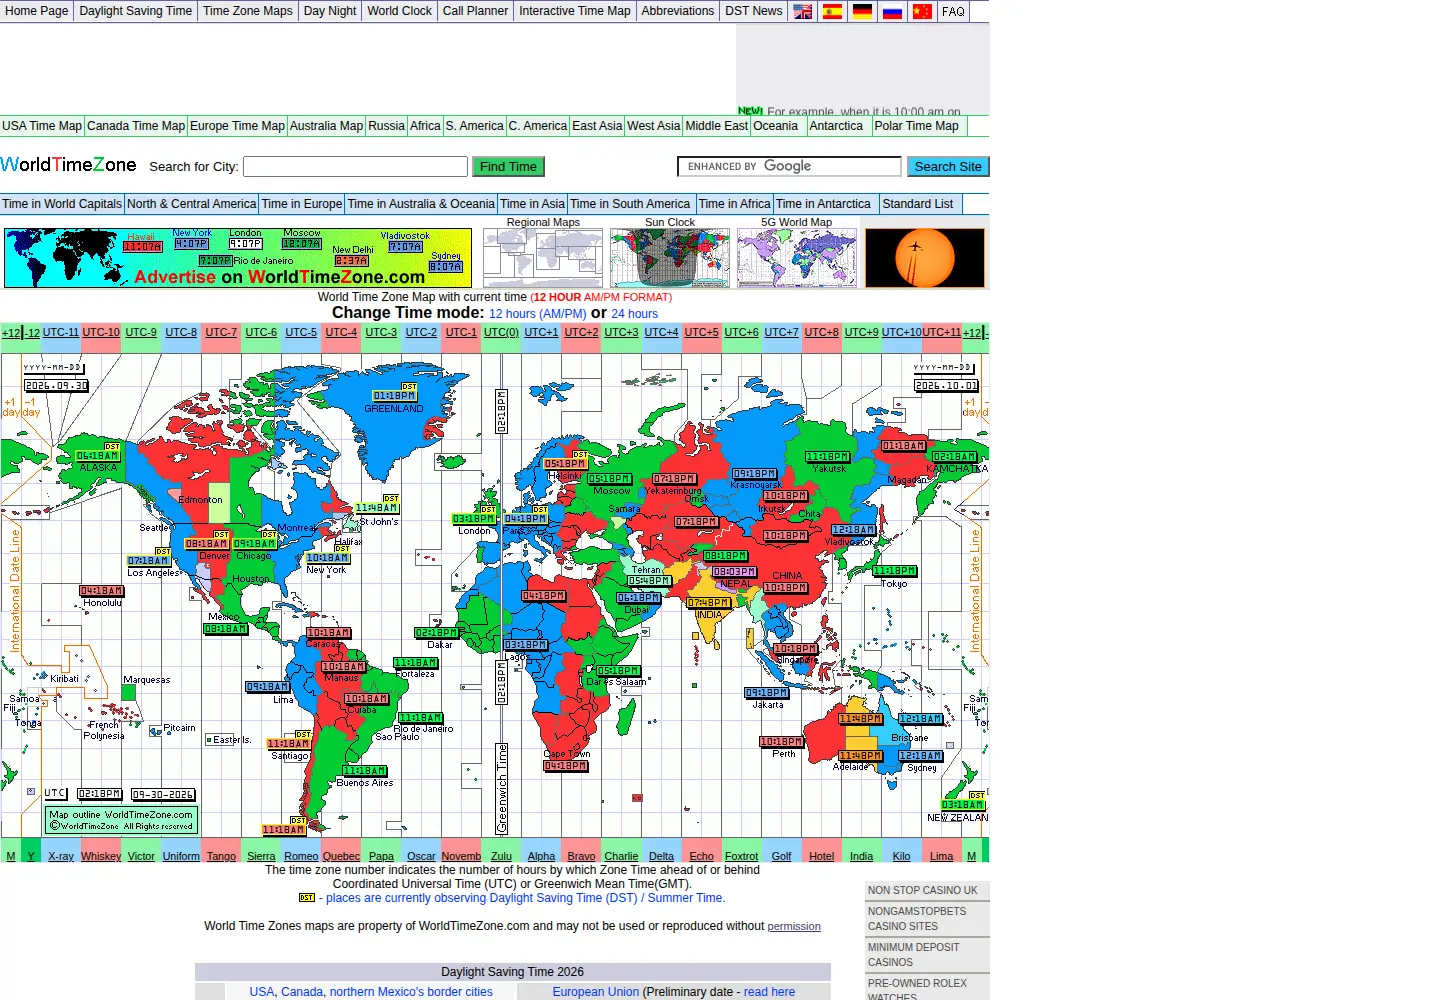Open the USA Time Map tab

click(42, 126)
